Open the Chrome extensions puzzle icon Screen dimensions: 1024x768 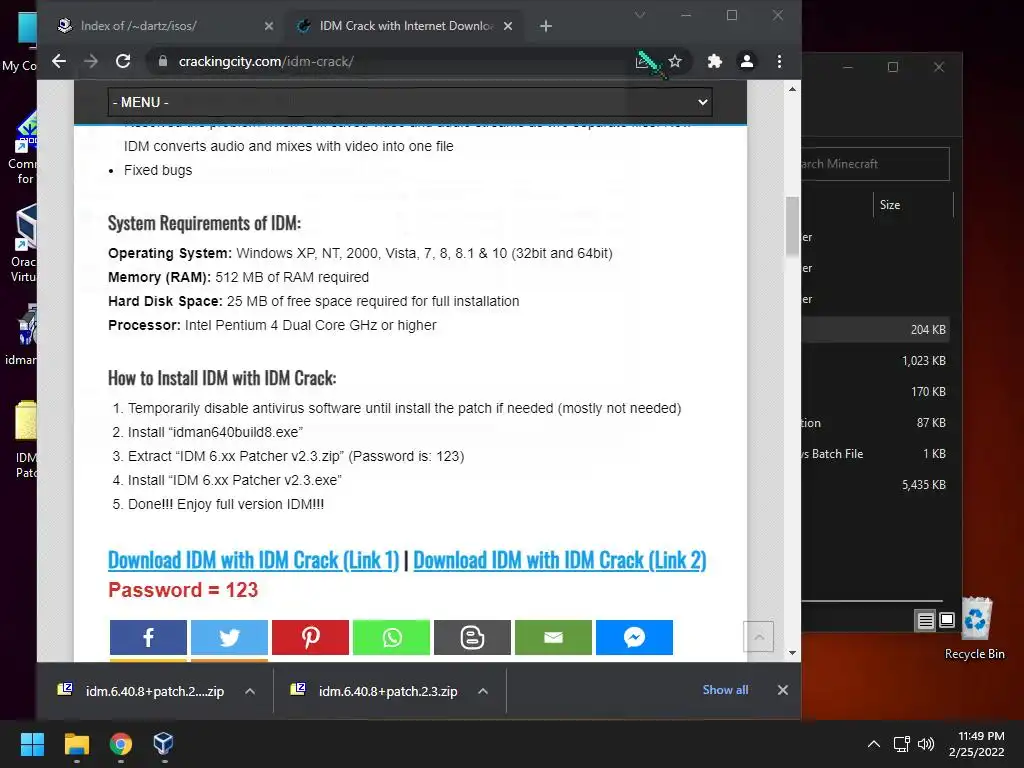[x=714, y=61]
